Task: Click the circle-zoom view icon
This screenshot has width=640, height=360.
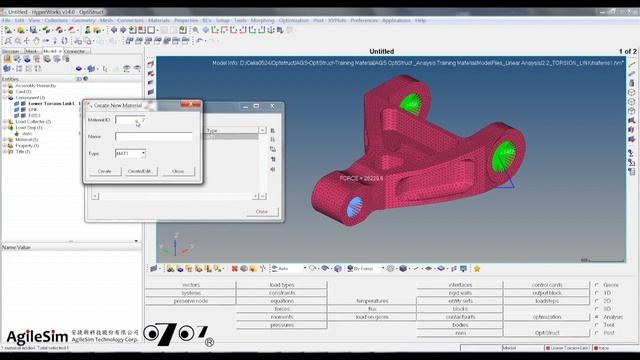Action: tap(18, 40)
